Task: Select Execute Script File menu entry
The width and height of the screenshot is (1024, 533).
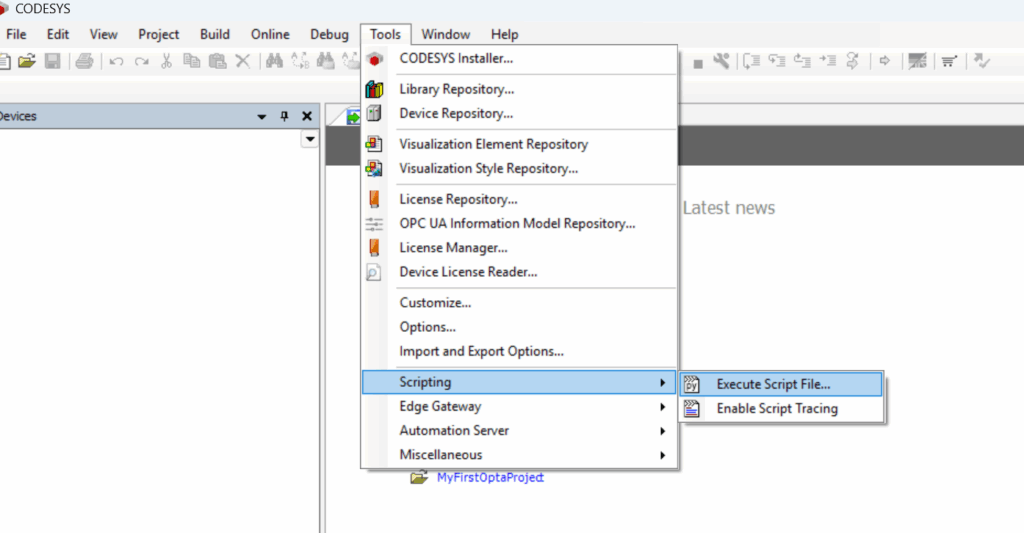Action: tap(773, 384)
